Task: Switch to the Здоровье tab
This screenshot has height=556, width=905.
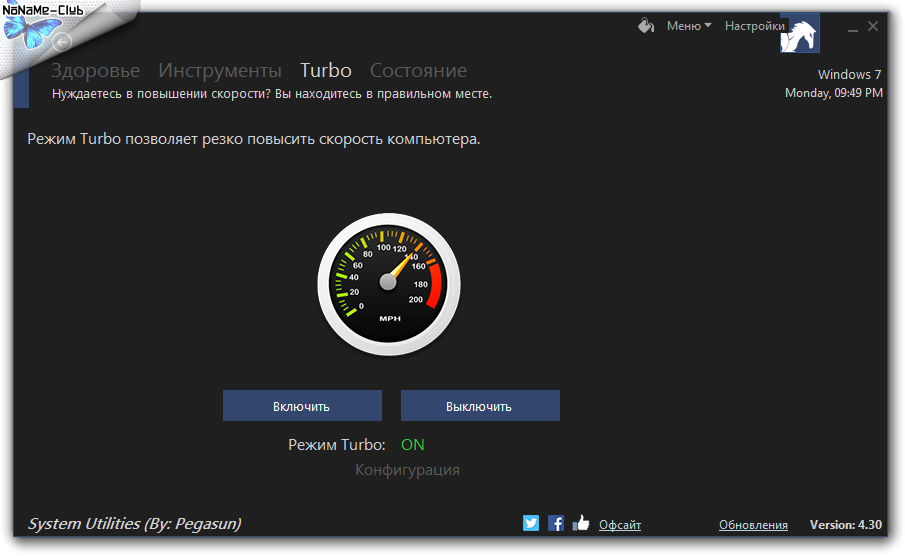Action: 96,70
